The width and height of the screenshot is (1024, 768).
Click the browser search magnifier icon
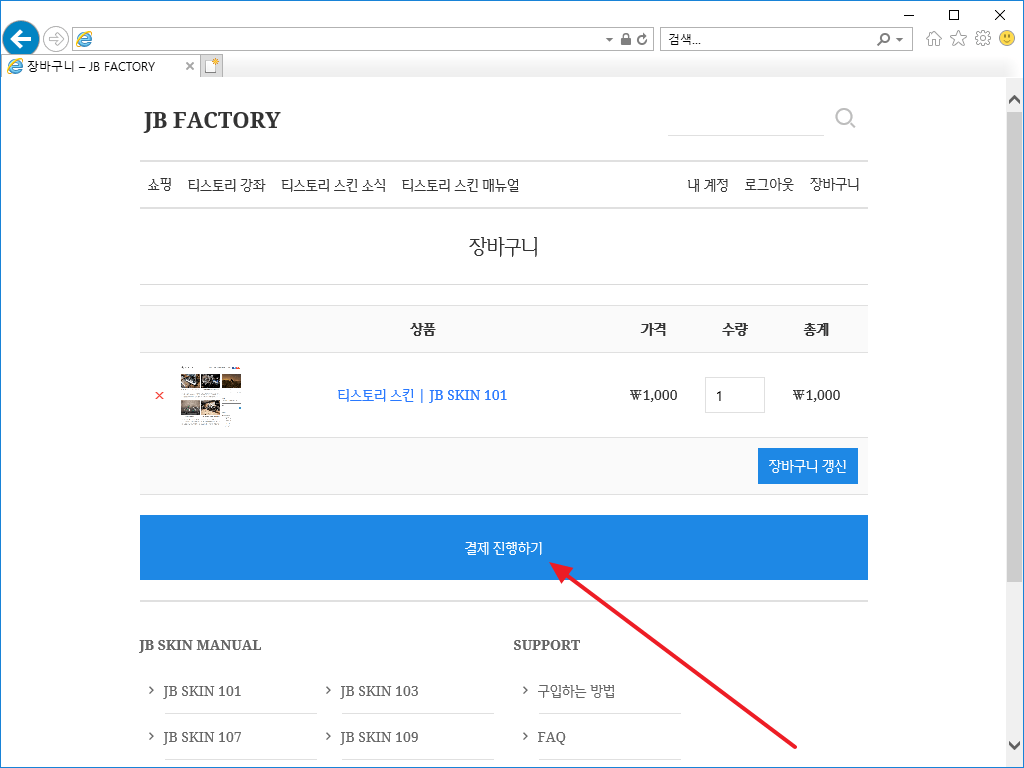[x=884, y=39]
